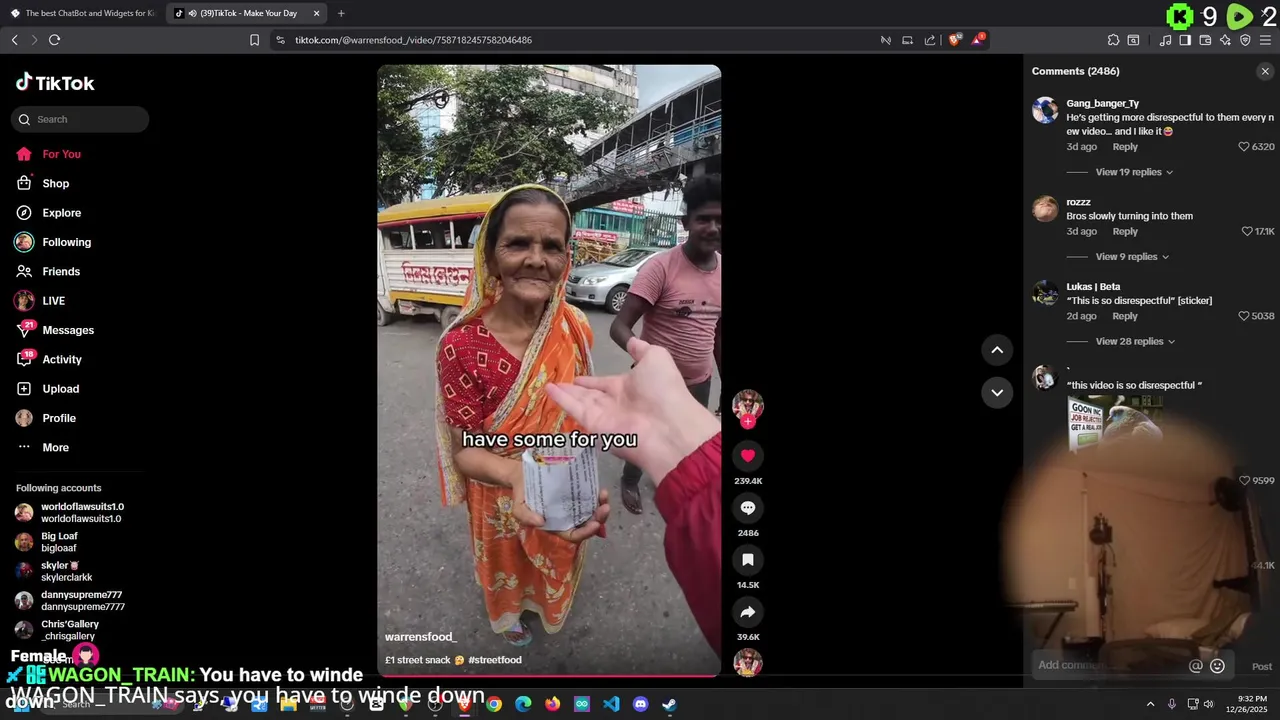This screenshot has height=720, width=1280.
Task: Open Visual Studio Code from the taskbar
Action: (x=612, y=704)
